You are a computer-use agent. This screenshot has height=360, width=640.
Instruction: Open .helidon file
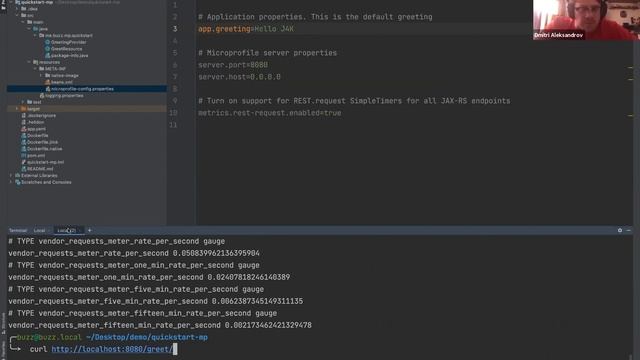point(36,122)
